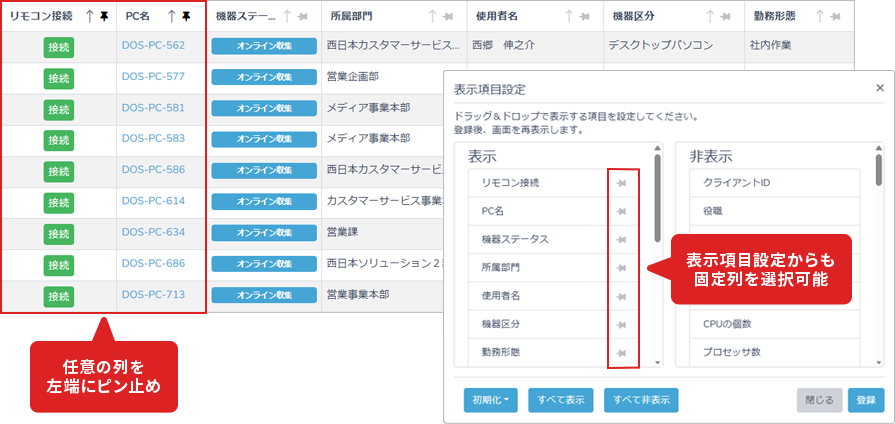
Task: Click the 表示 list scroll-down arrow
Action: point(658,363)
